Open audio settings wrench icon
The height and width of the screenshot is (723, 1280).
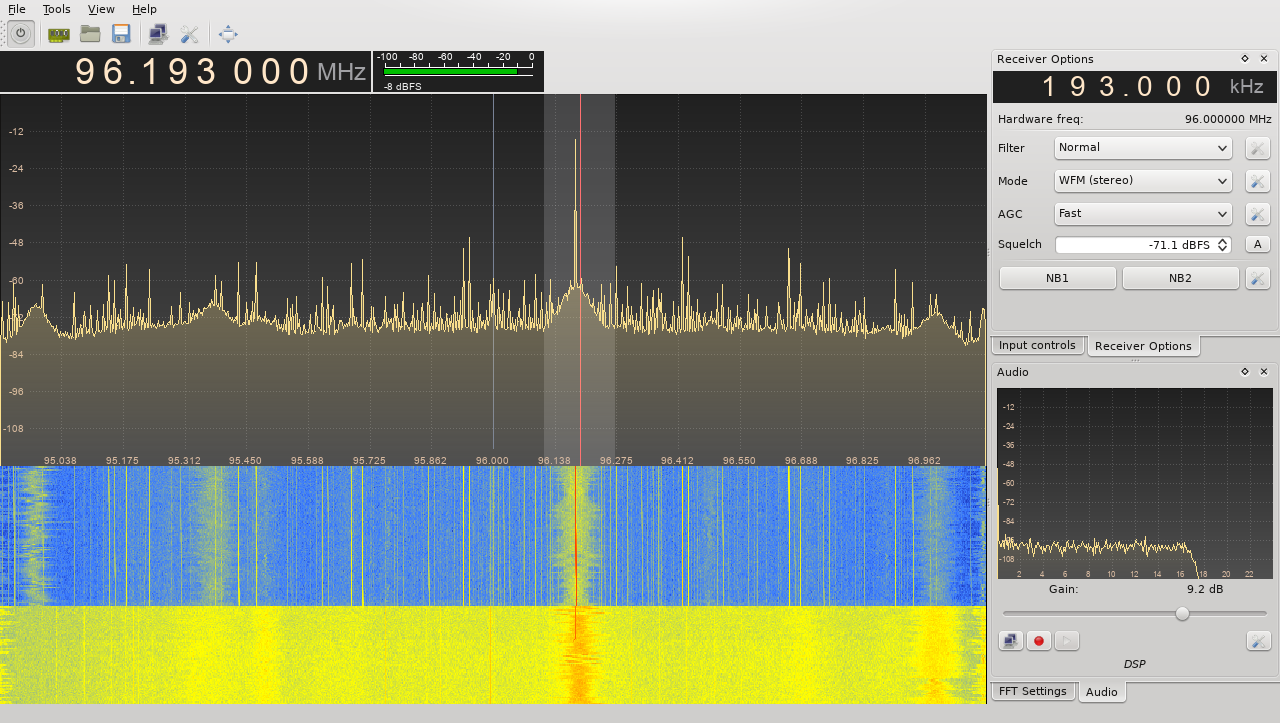point(1258,641)
